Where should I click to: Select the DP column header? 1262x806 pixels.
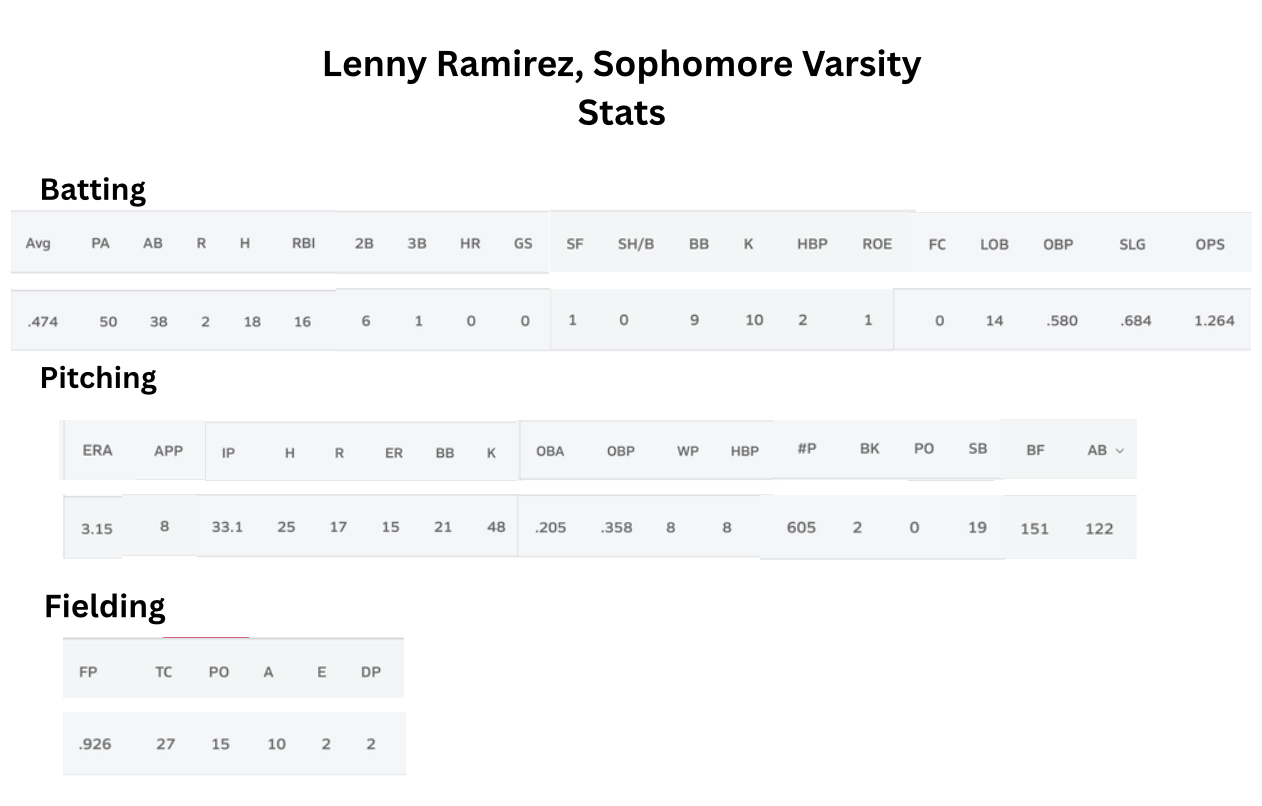[370, 672]
